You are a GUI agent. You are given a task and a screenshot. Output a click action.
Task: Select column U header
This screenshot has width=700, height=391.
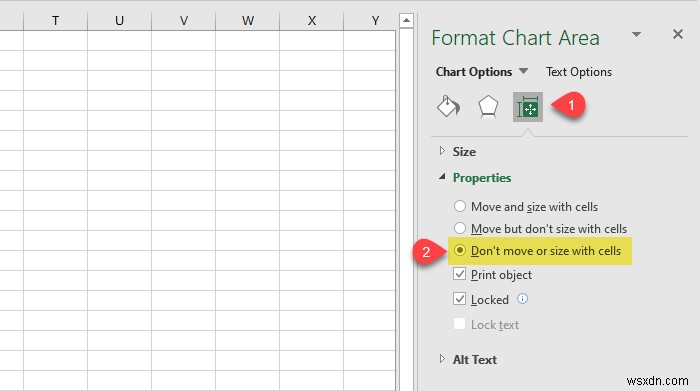tap(119, 21)
